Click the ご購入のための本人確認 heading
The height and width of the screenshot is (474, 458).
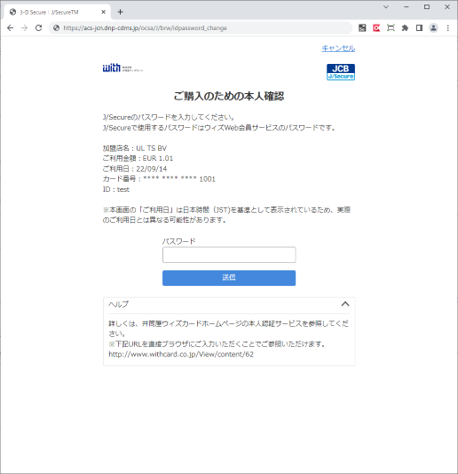coord(229,96)
